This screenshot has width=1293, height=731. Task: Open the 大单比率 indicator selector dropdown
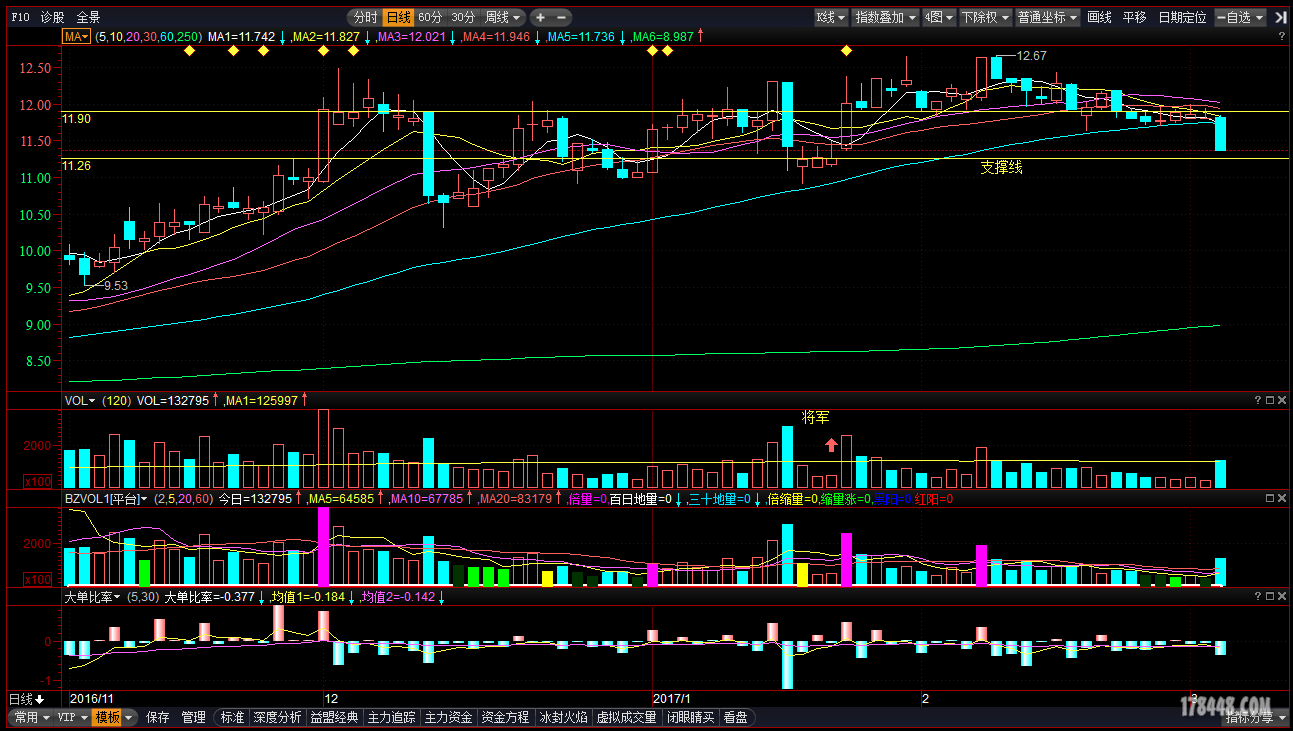click(93, 597)
